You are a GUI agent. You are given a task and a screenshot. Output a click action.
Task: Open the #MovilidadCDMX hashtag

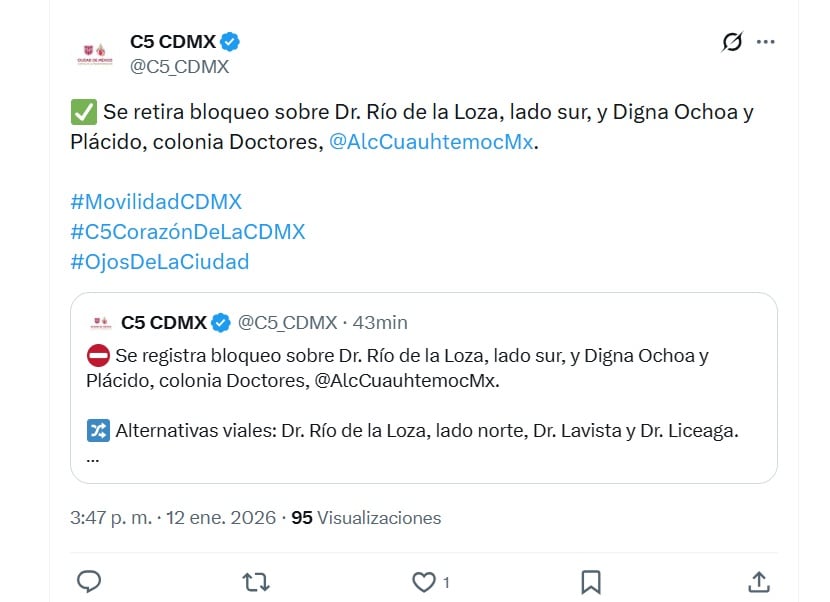pos(155,201)
